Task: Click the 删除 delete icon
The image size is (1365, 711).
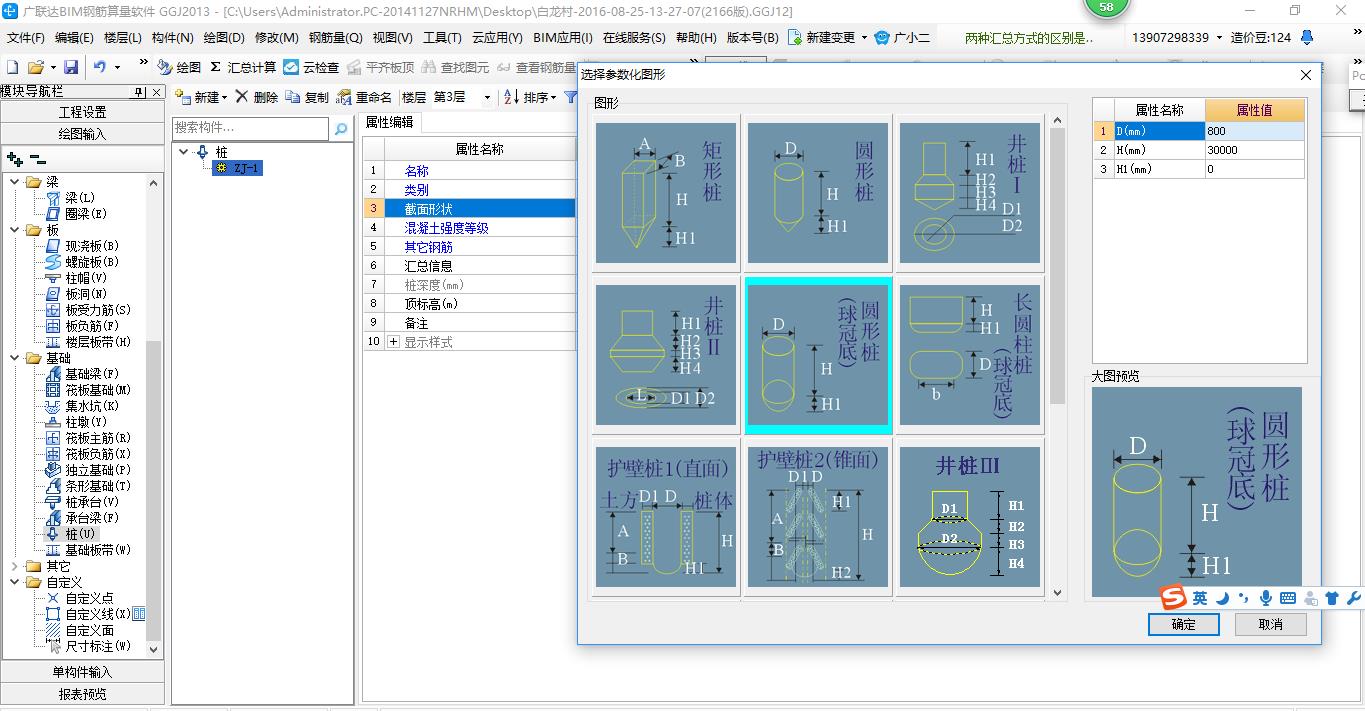Action: point(241,97)
